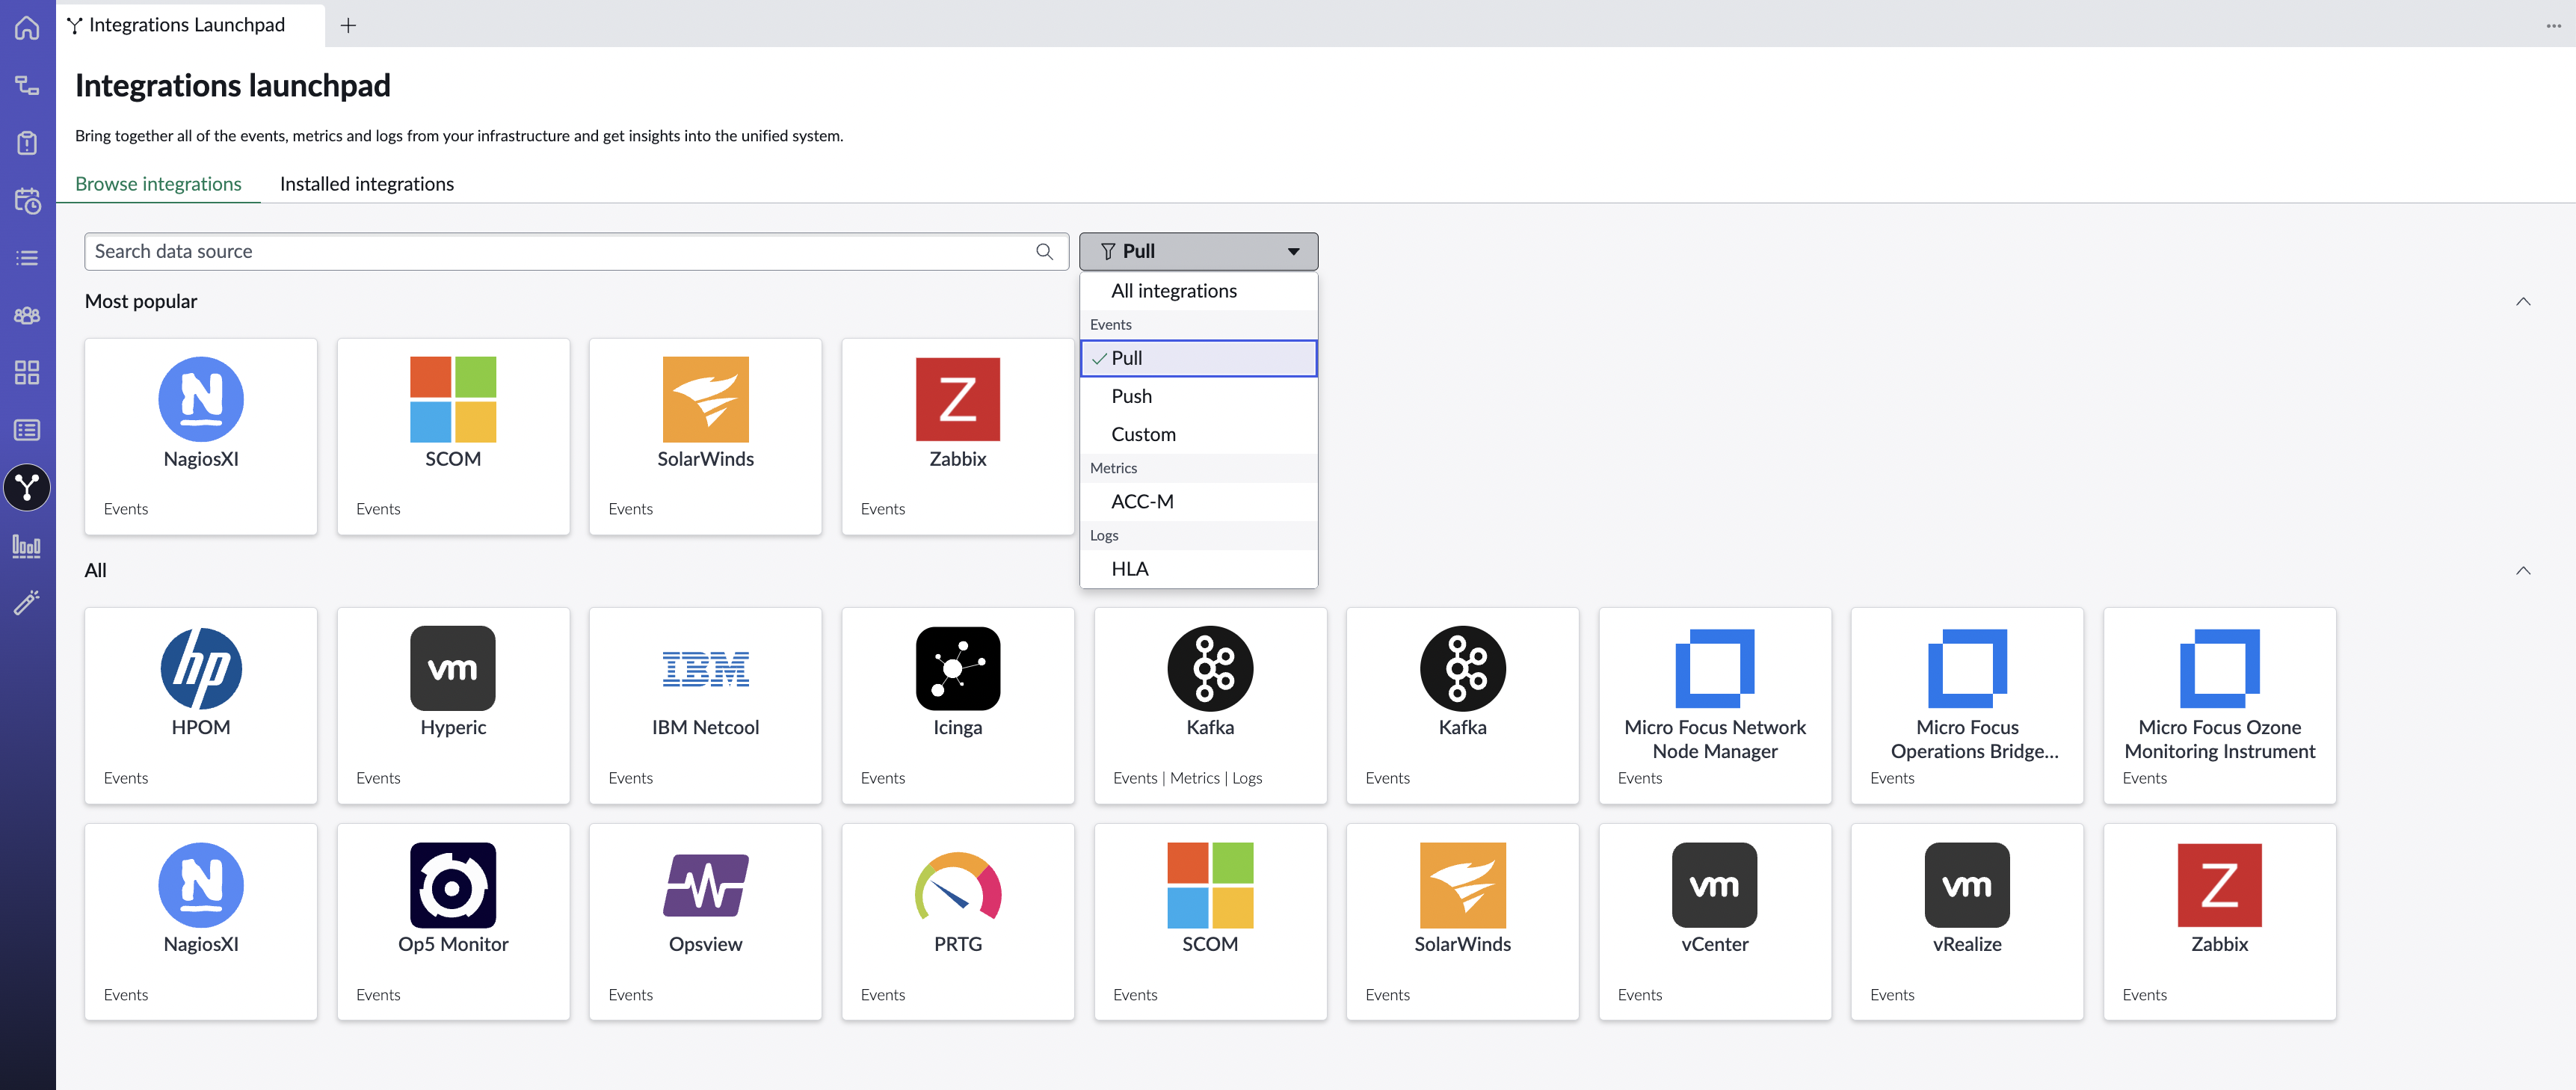Click the HPOM hp logo
Screen dimensions: 2576x1090
201,668
